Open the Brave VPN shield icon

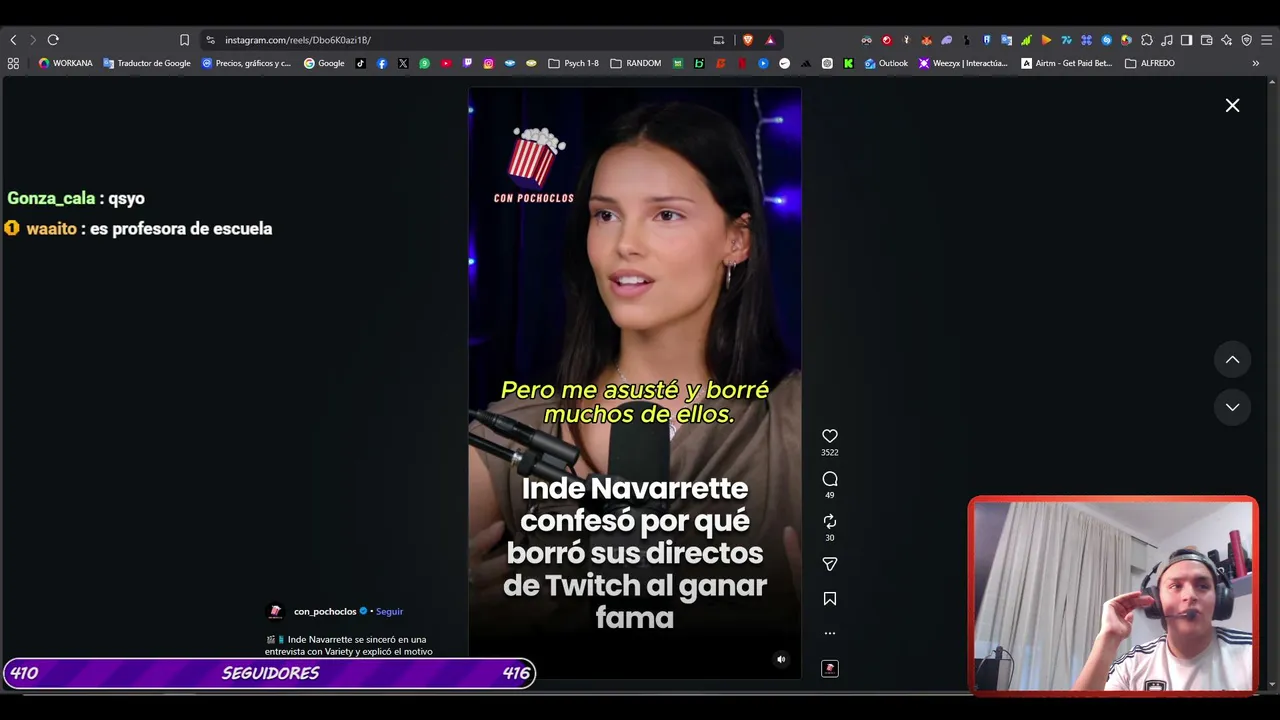pyautogui.click(x=1246, y=40)
